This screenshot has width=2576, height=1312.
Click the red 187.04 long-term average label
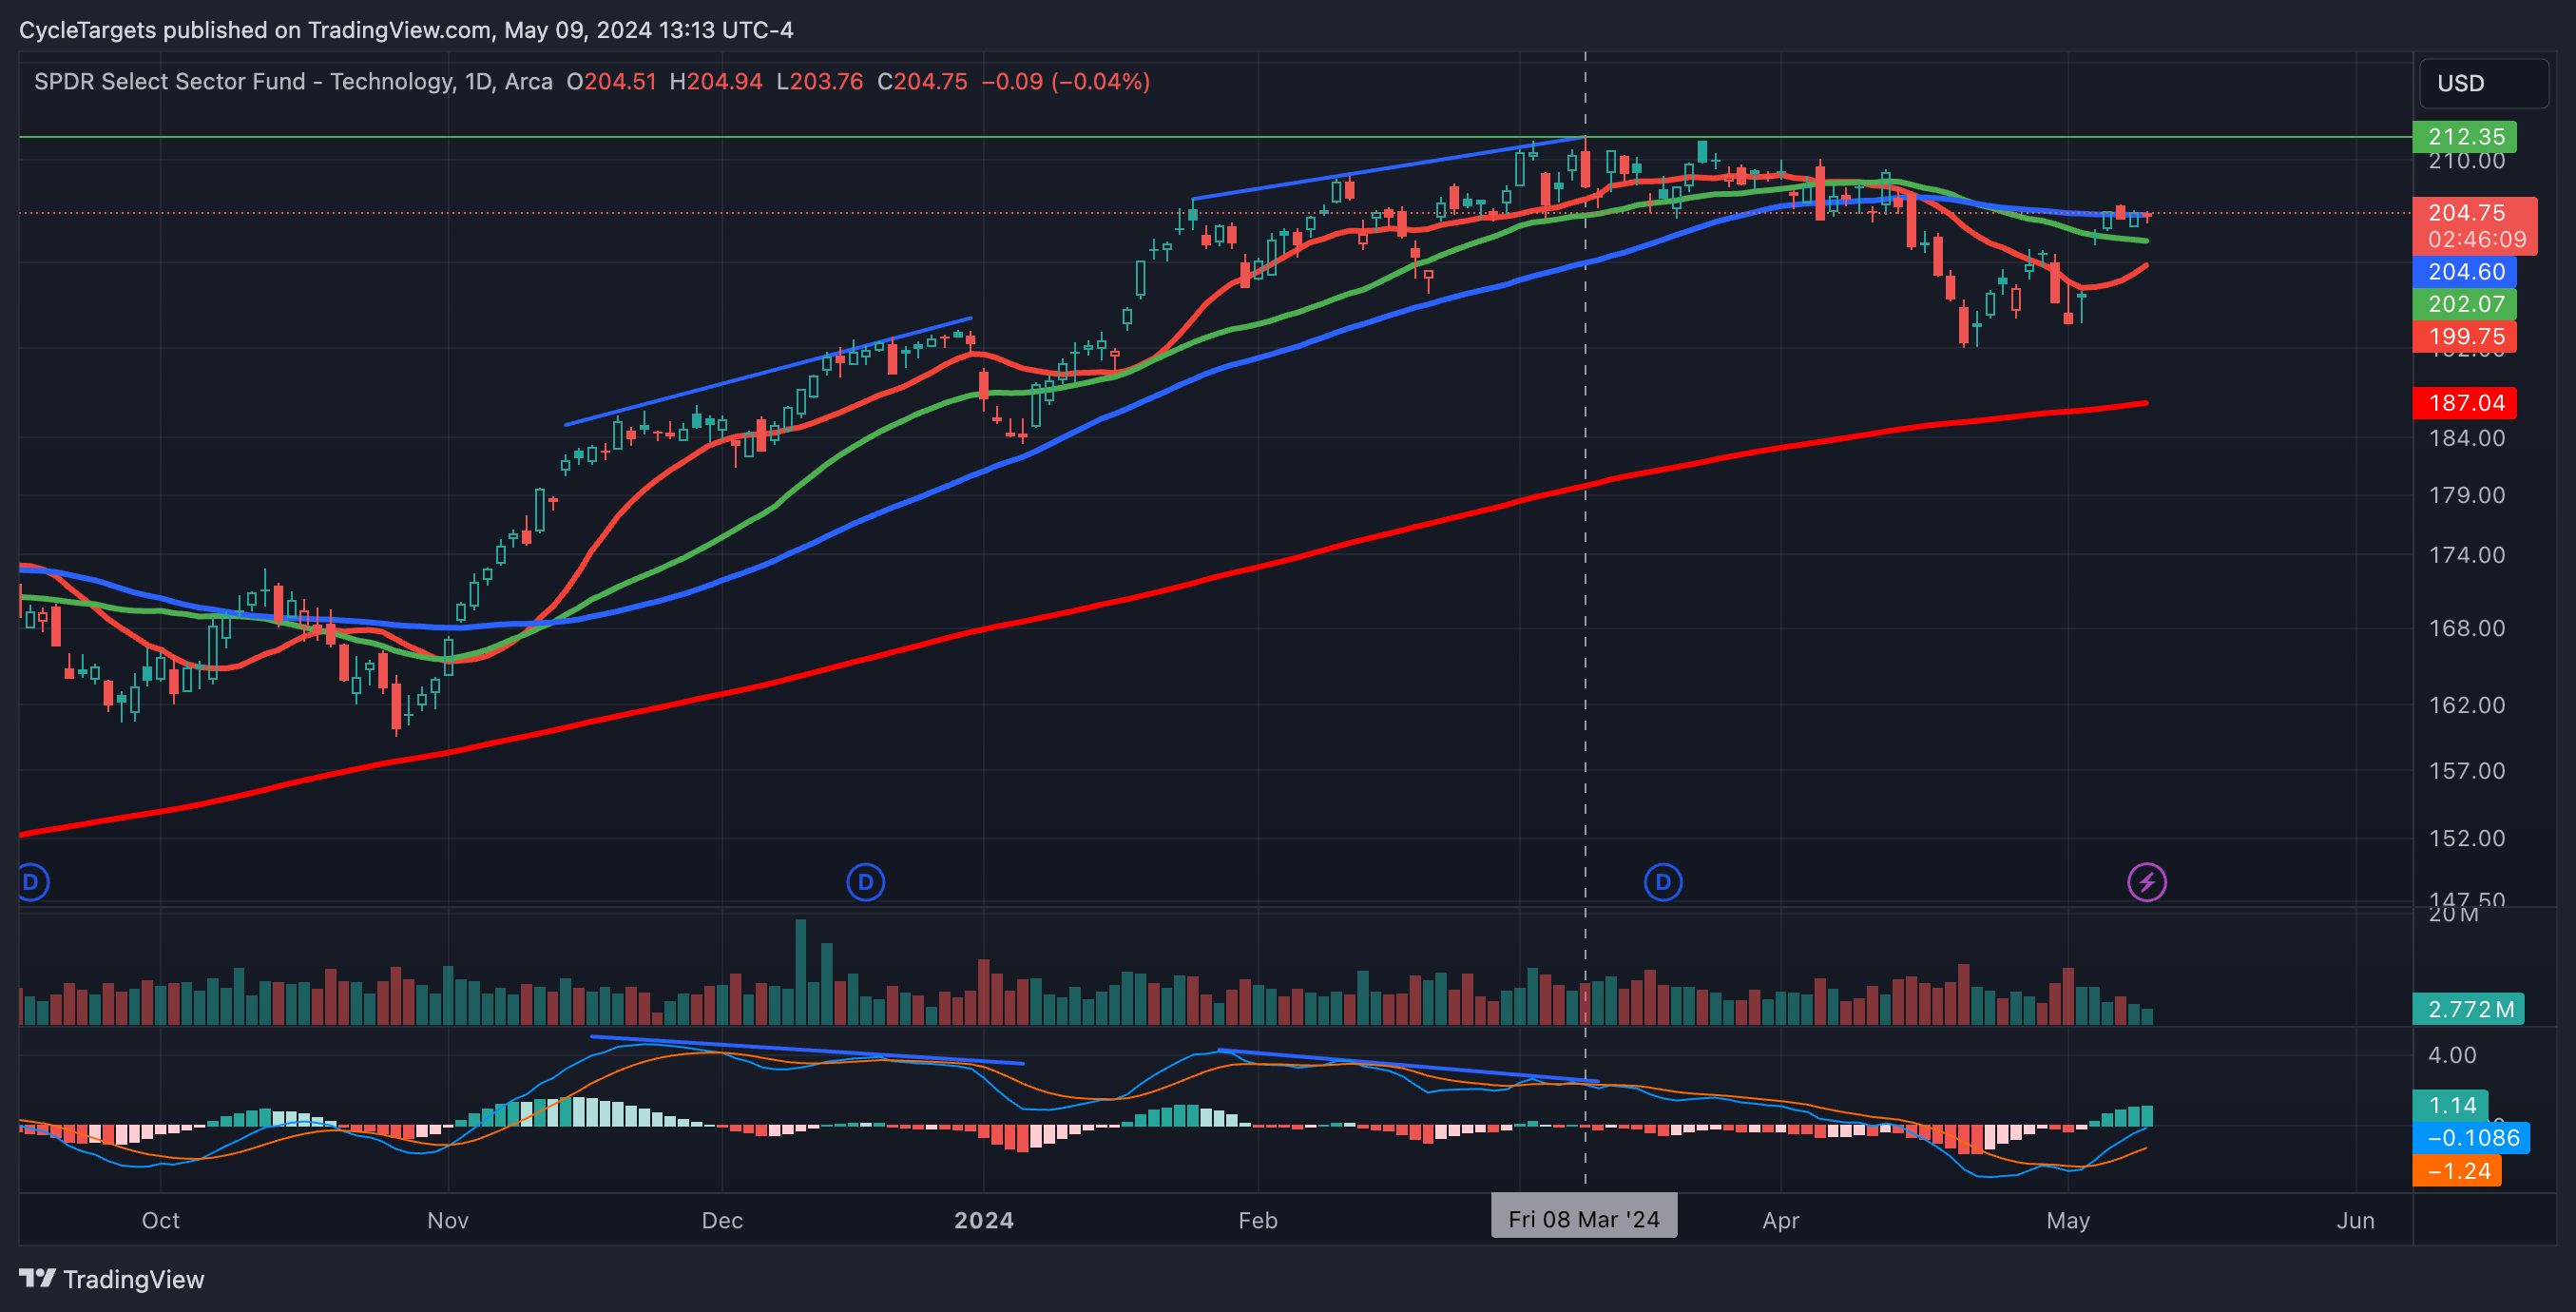tap(2465, 403)
